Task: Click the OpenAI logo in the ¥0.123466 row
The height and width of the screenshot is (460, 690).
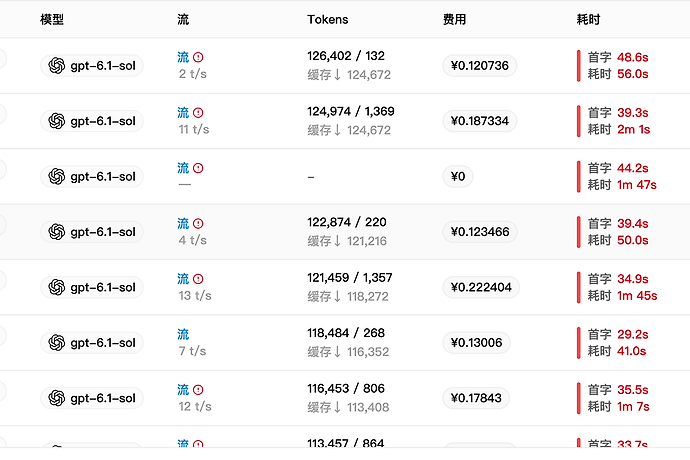Action: 57,232
